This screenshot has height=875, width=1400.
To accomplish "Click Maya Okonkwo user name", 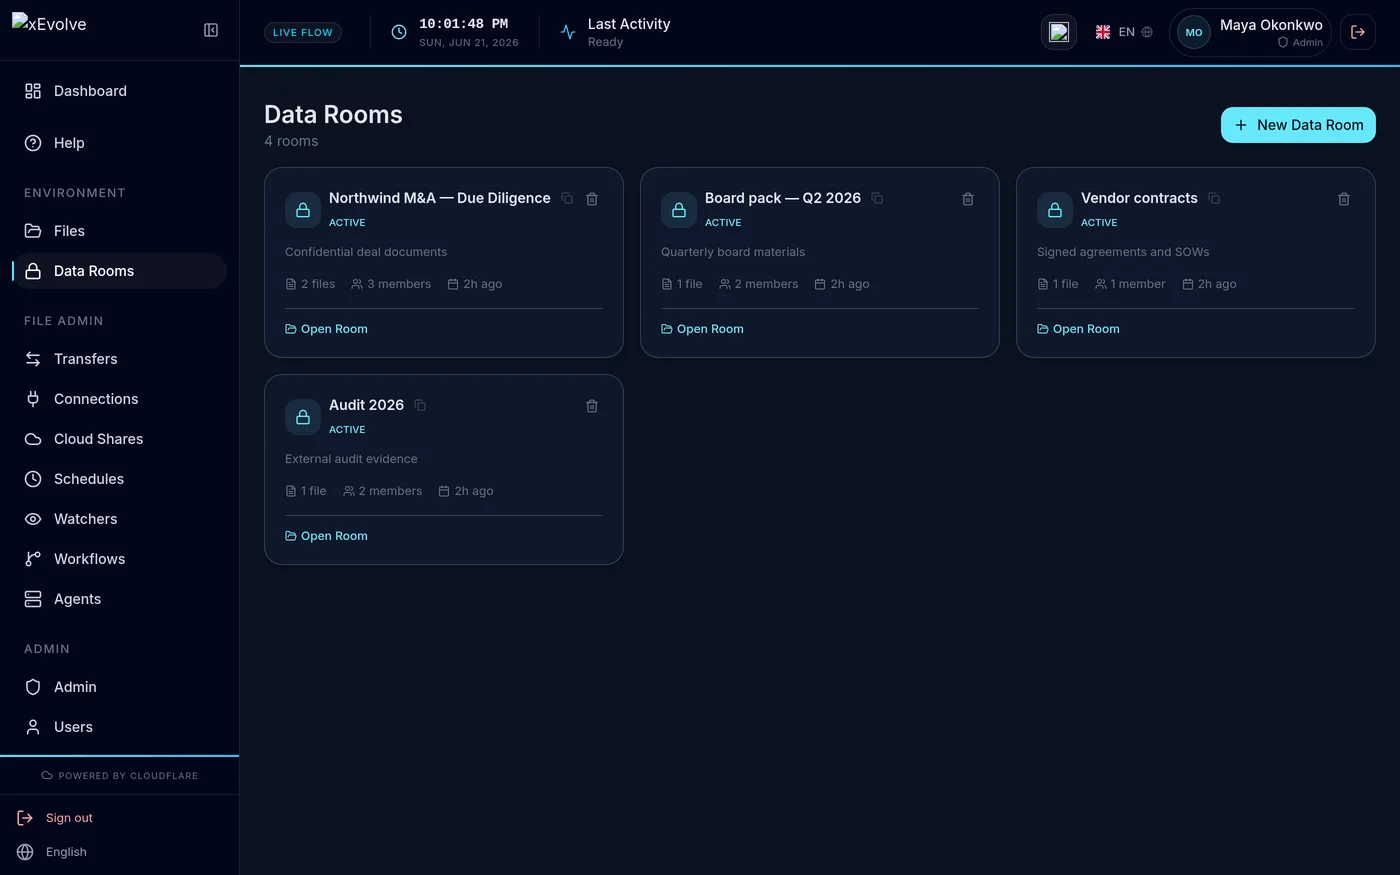I will coord(1271,25).
